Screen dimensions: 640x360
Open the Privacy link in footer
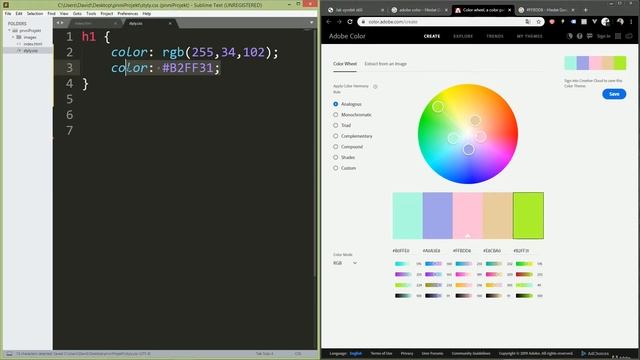(407, 353)
